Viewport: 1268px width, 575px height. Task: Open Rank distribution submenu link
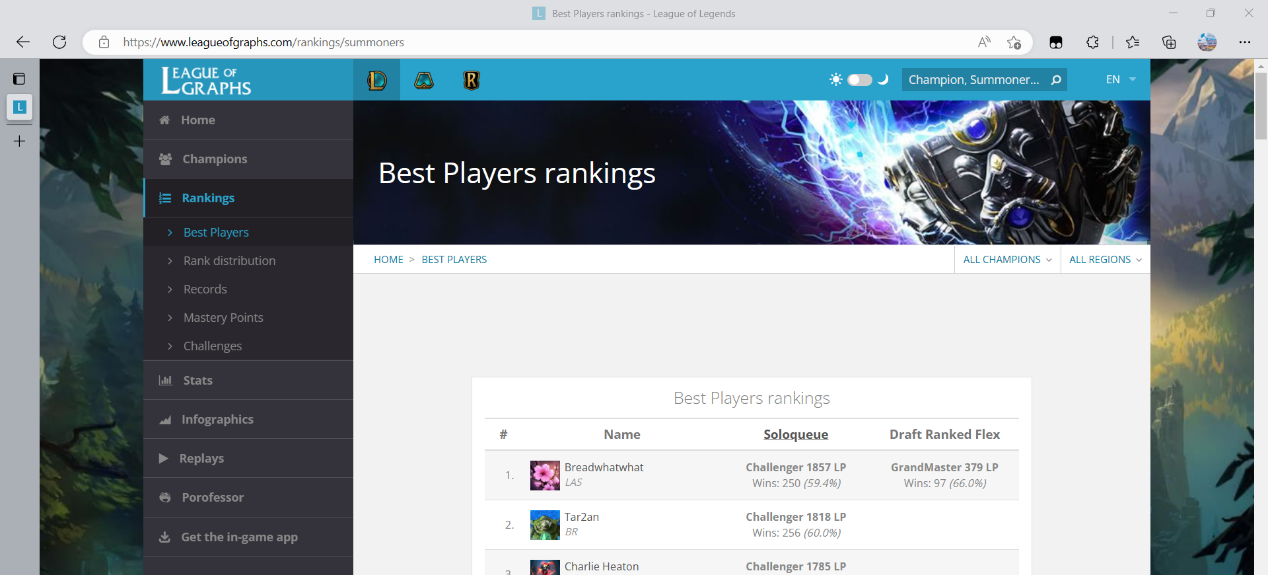point(229,261)
